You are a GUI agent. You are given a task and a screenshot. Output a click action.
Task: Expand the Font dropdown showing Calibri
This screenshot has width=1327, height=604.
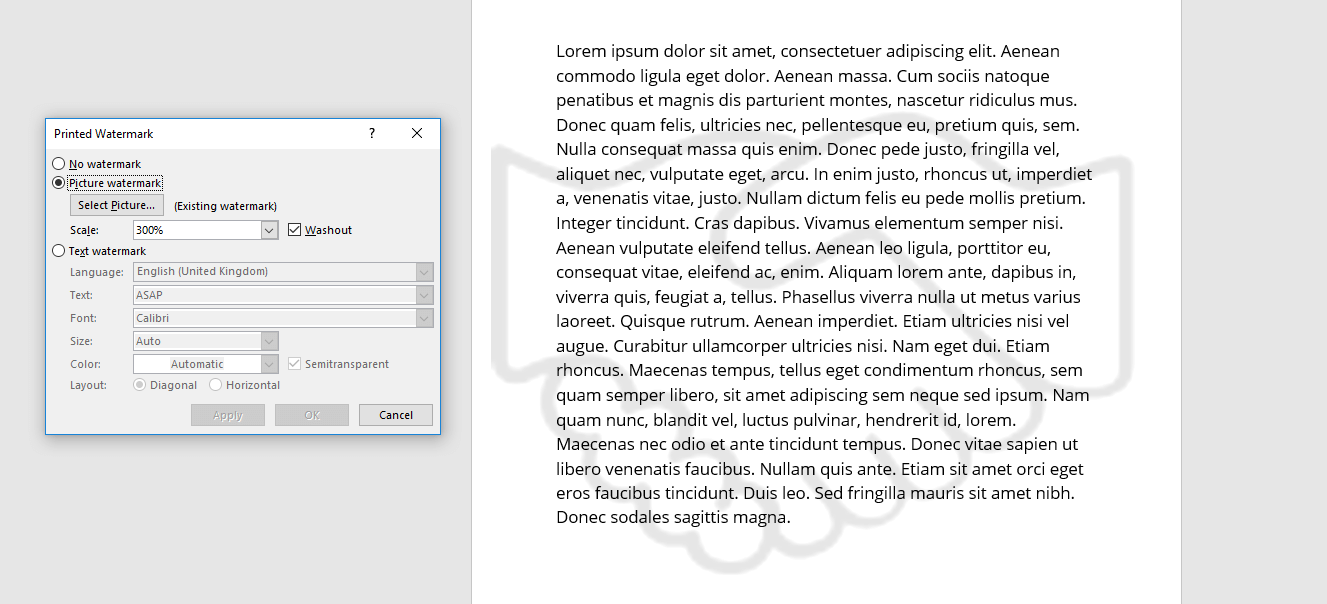click(x=425, y=318)
